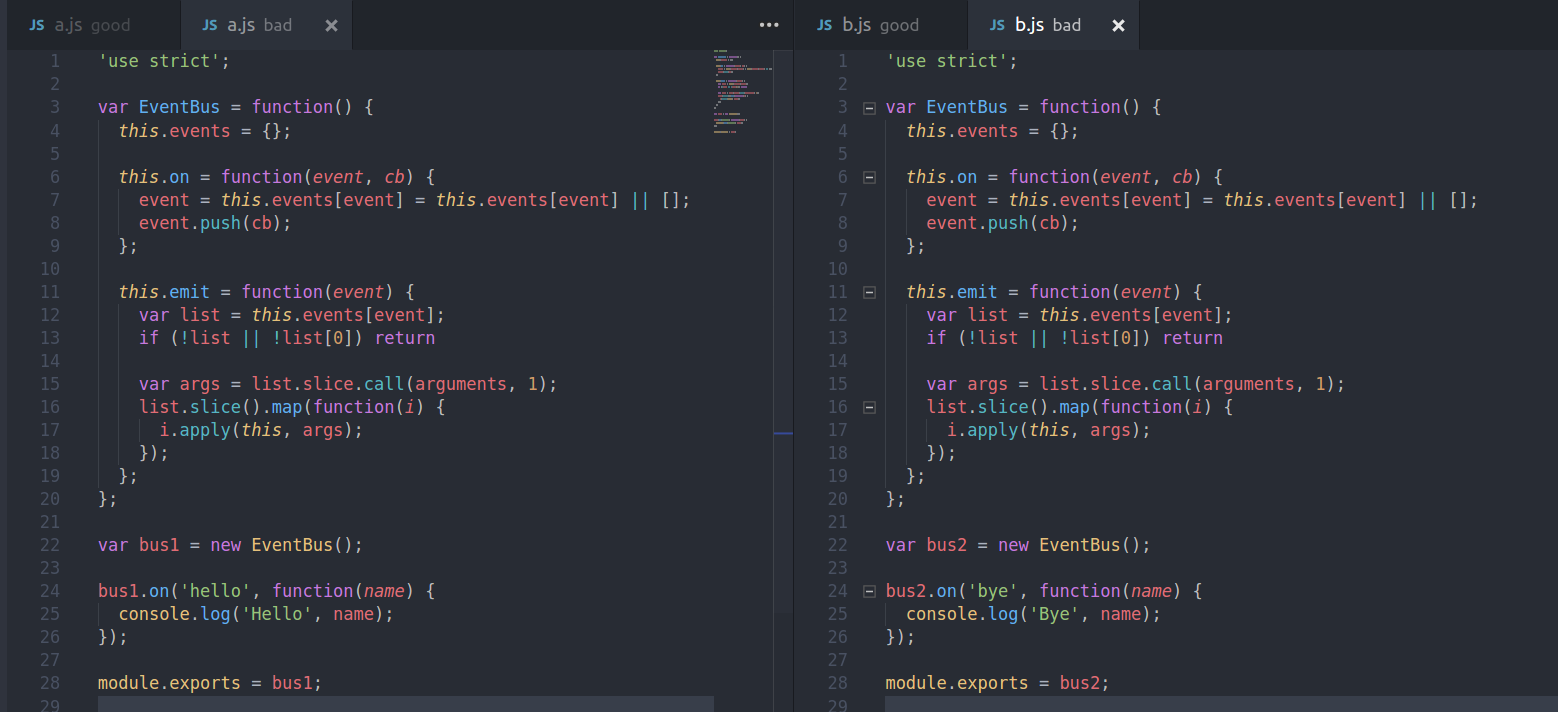The height and width of the screenshot is (712, 1558).
Task: Collapse the EventBus function on line 3
Action: tap(869, 107)
